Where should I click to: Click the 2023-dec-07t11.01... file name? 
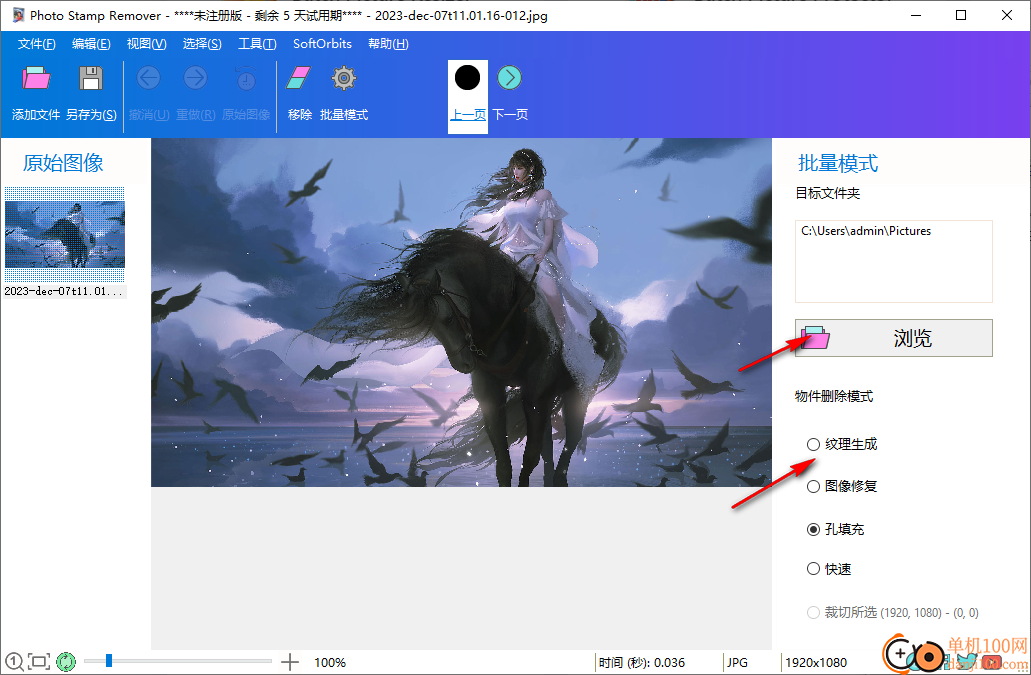pos(64,291)
